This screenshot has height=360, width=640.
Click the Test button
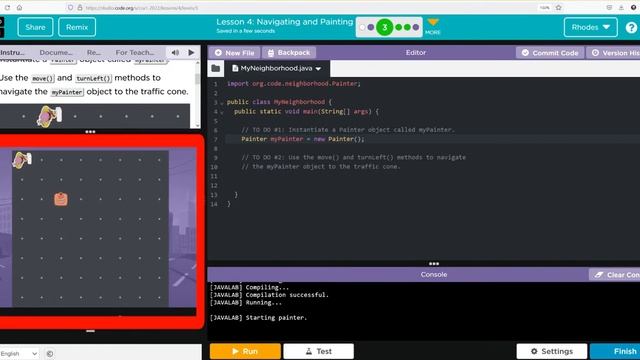point(318,351)
